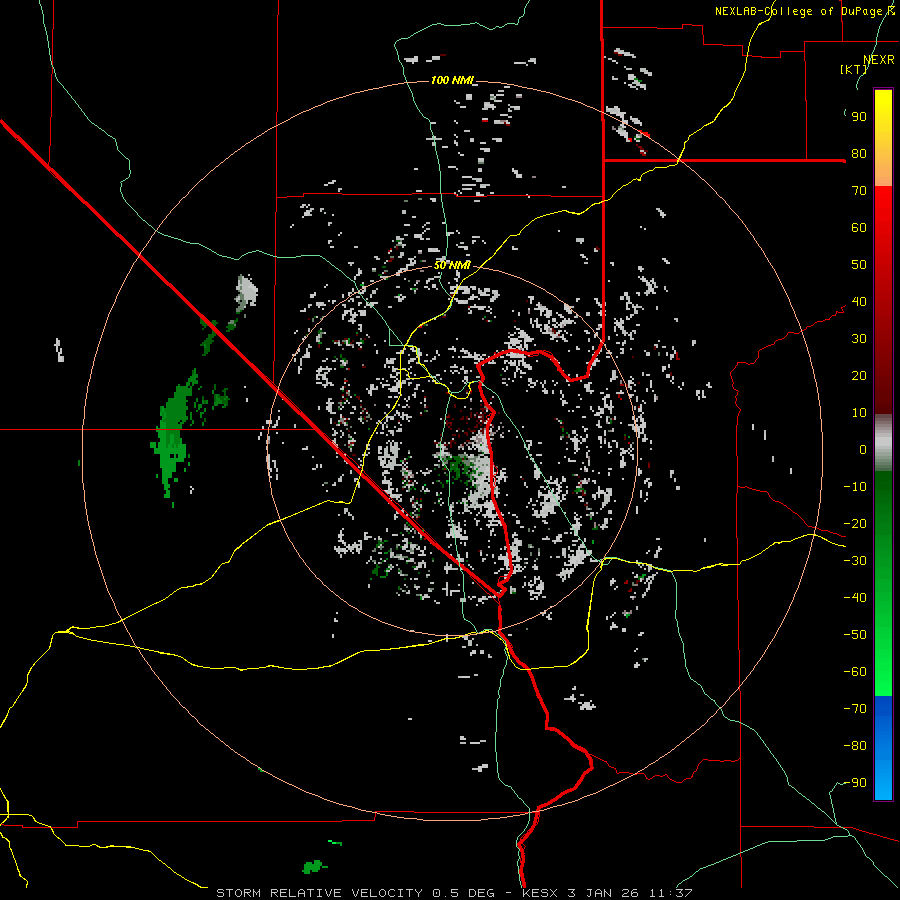Viewport: 900px width, 900px height.
Task: Click the -90 value on the velocity scale
Action: [x=855, y=783]
